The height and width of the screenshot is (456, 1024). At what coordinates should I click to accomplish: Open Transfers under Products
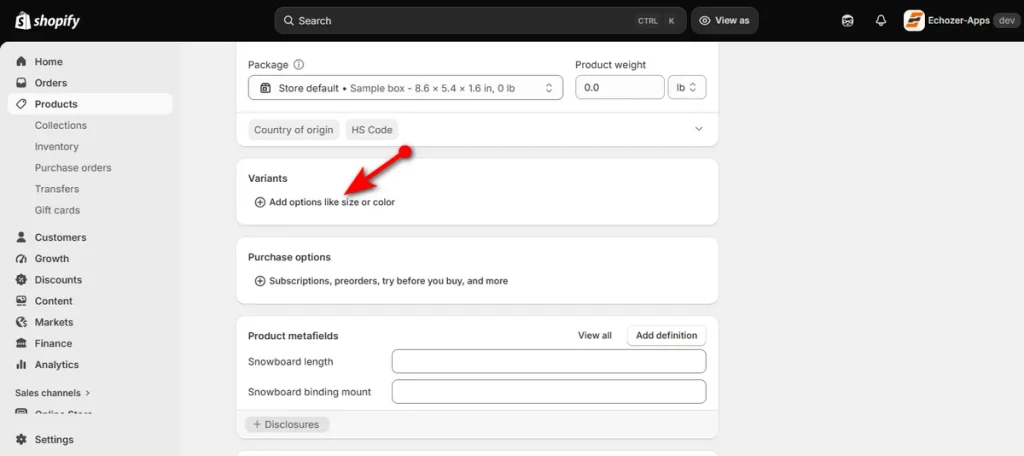click(57, 189)
